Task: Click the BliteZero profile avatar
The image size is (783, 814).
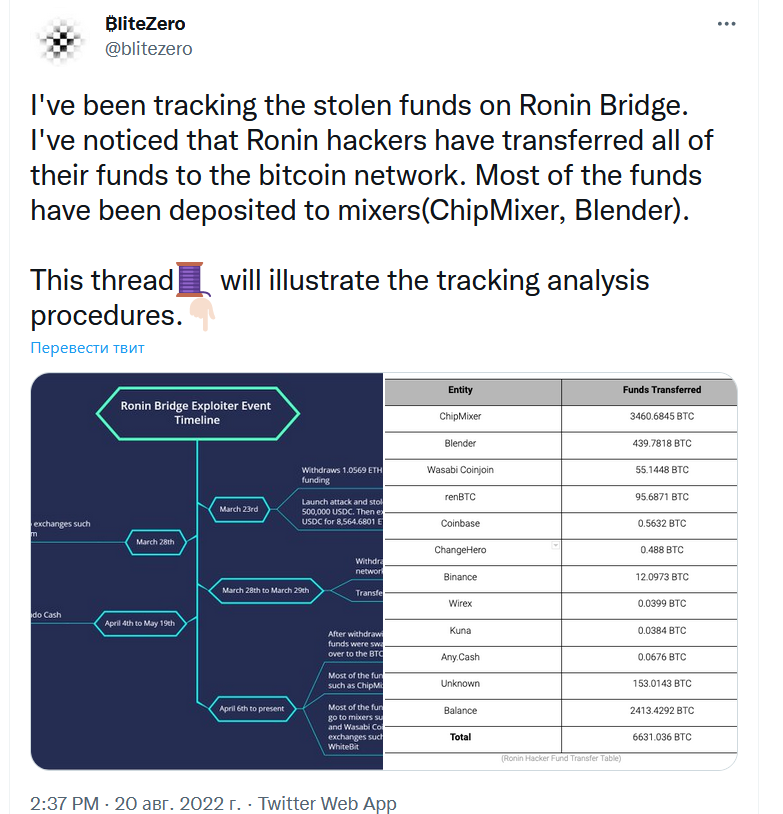Action: click(x=61, y=40)
